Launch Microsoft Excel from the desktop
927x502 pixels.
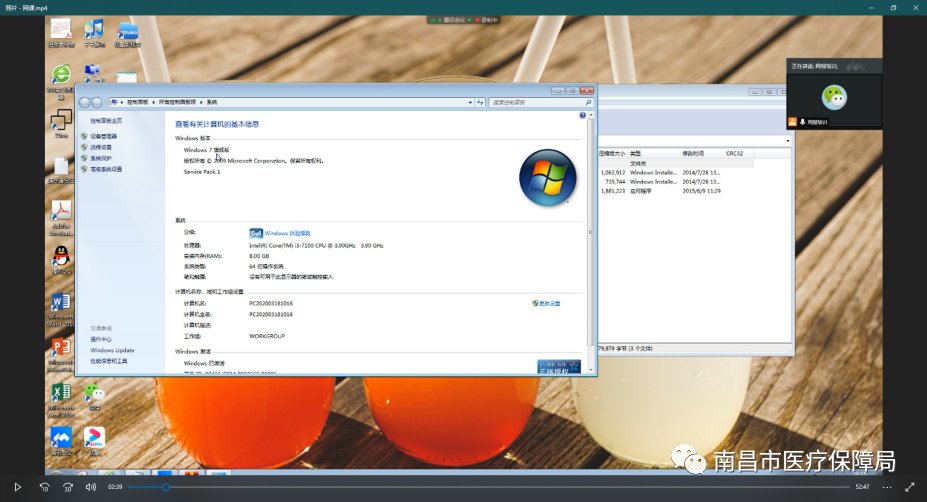click(x=61, y=392)
